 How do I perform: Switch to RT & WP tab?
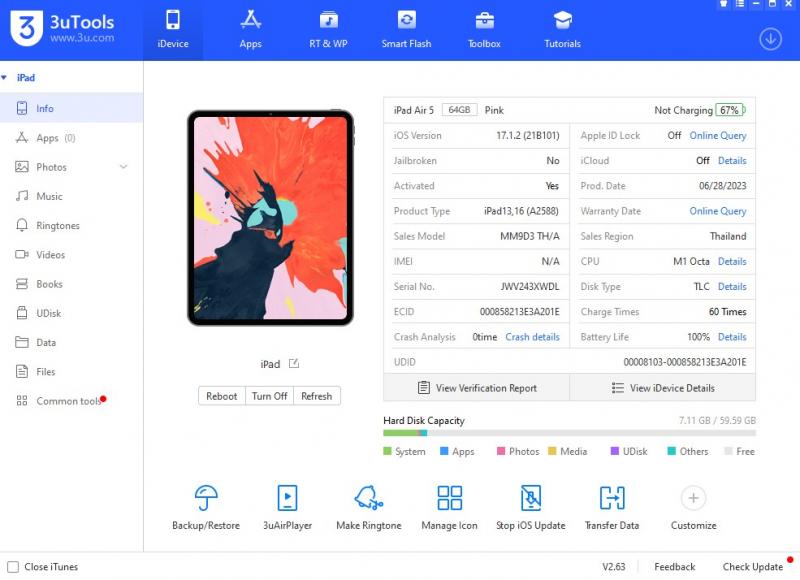(x=328, y=30)
